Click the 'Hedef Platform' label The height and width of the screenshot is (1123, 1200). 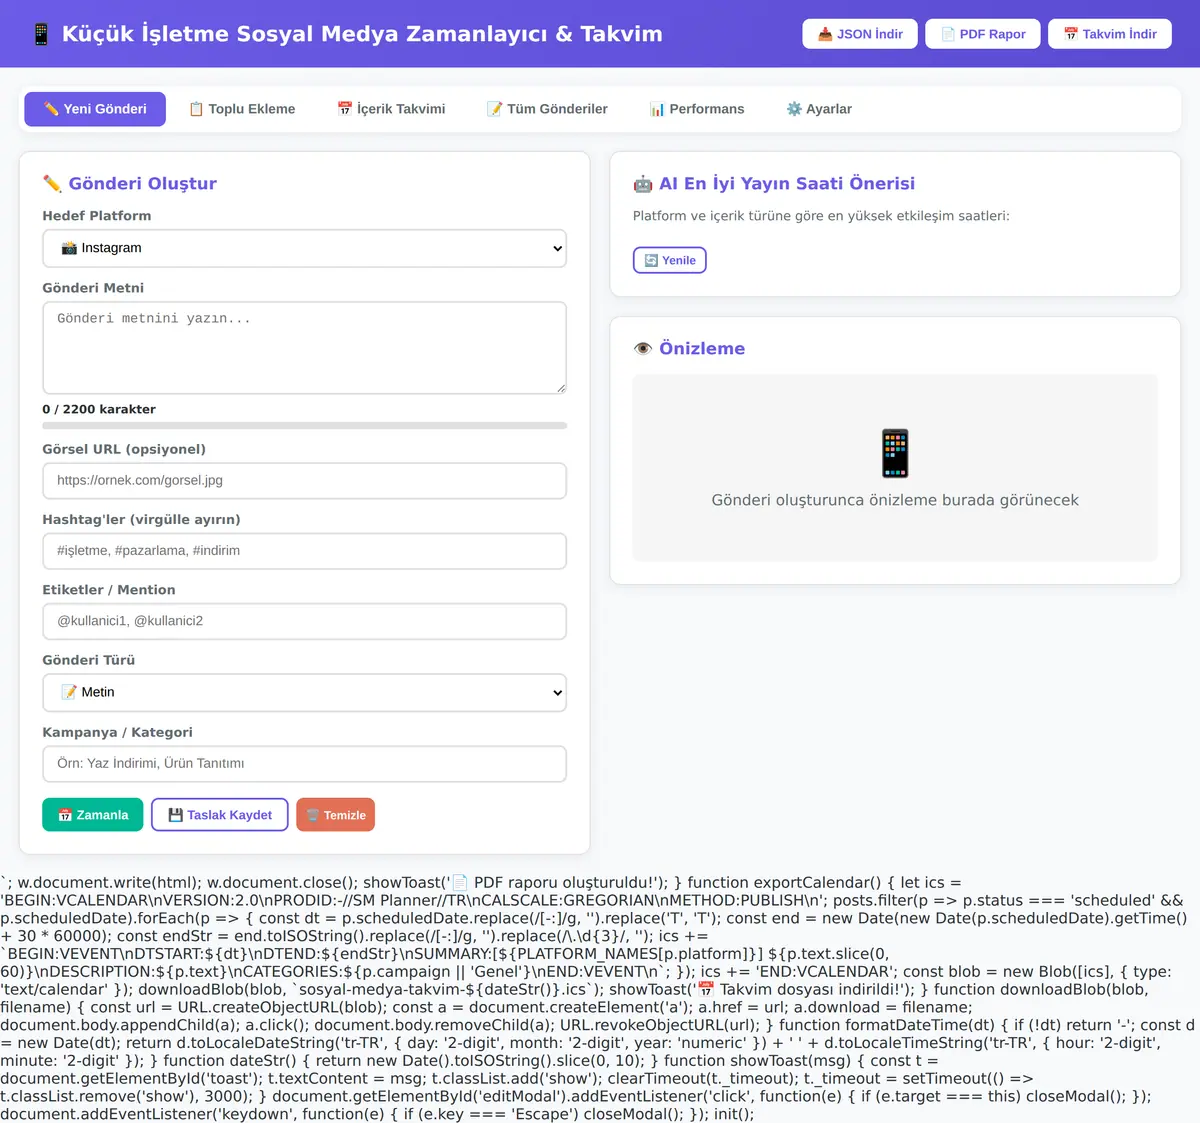pos(97,216)
